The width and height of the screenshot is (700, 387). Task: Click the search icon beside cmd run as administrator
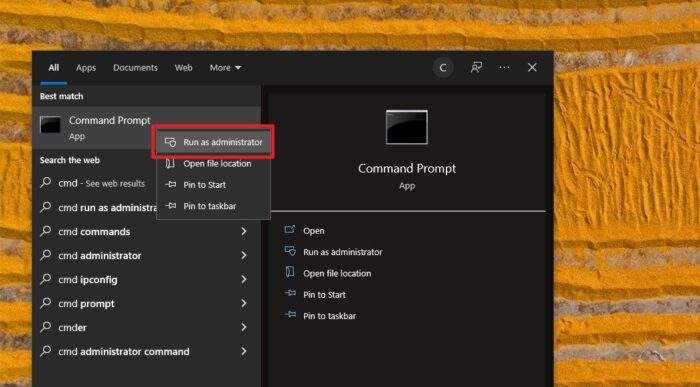coord(46,207)
